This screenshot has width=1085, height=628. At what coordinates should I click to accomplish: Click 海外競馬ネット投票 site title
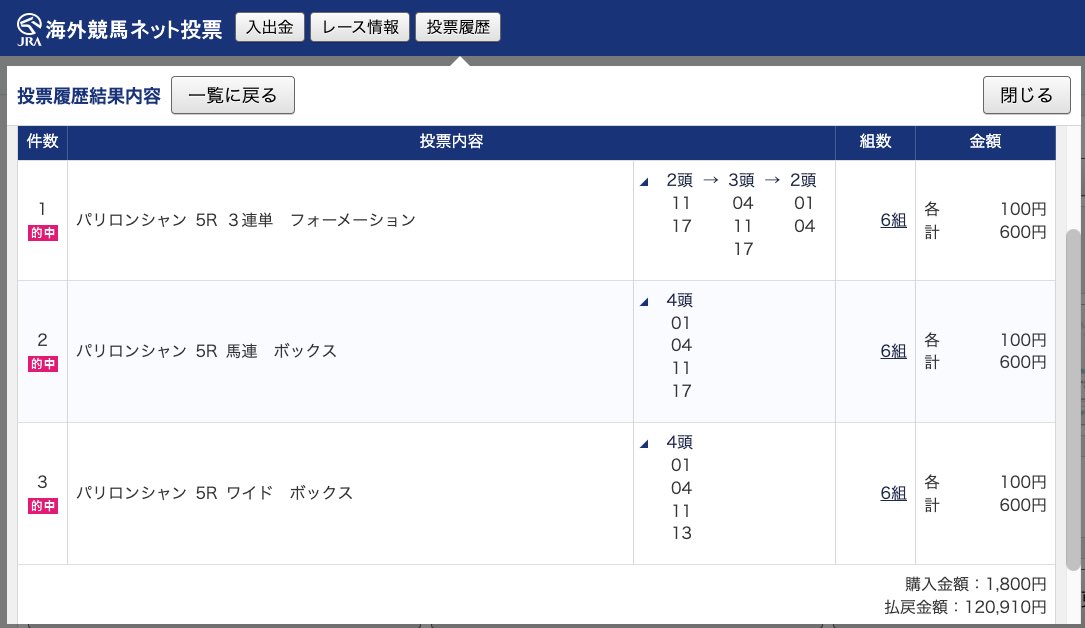(x=134, y=29)
